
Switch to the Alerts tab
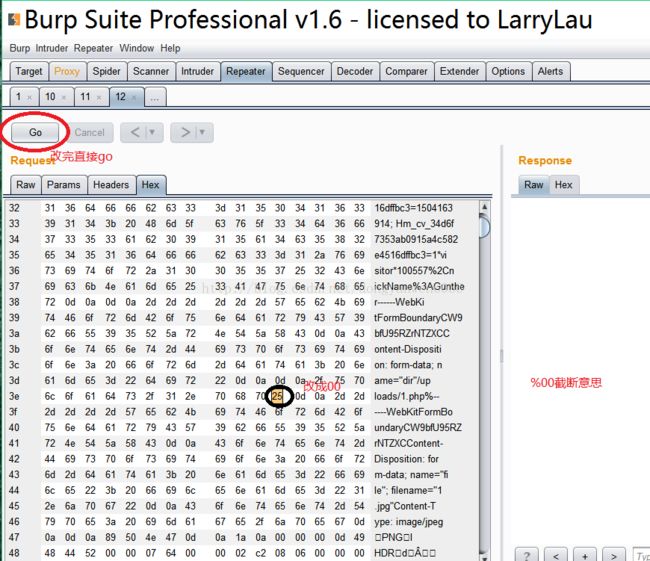click(x=551, y=71)
